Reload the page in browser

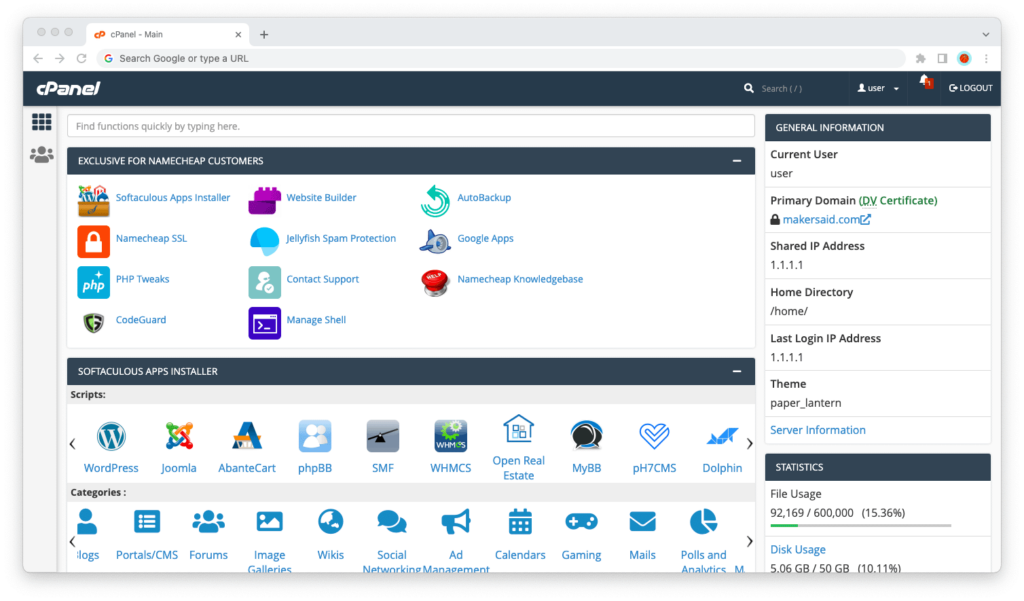(82, 58)
